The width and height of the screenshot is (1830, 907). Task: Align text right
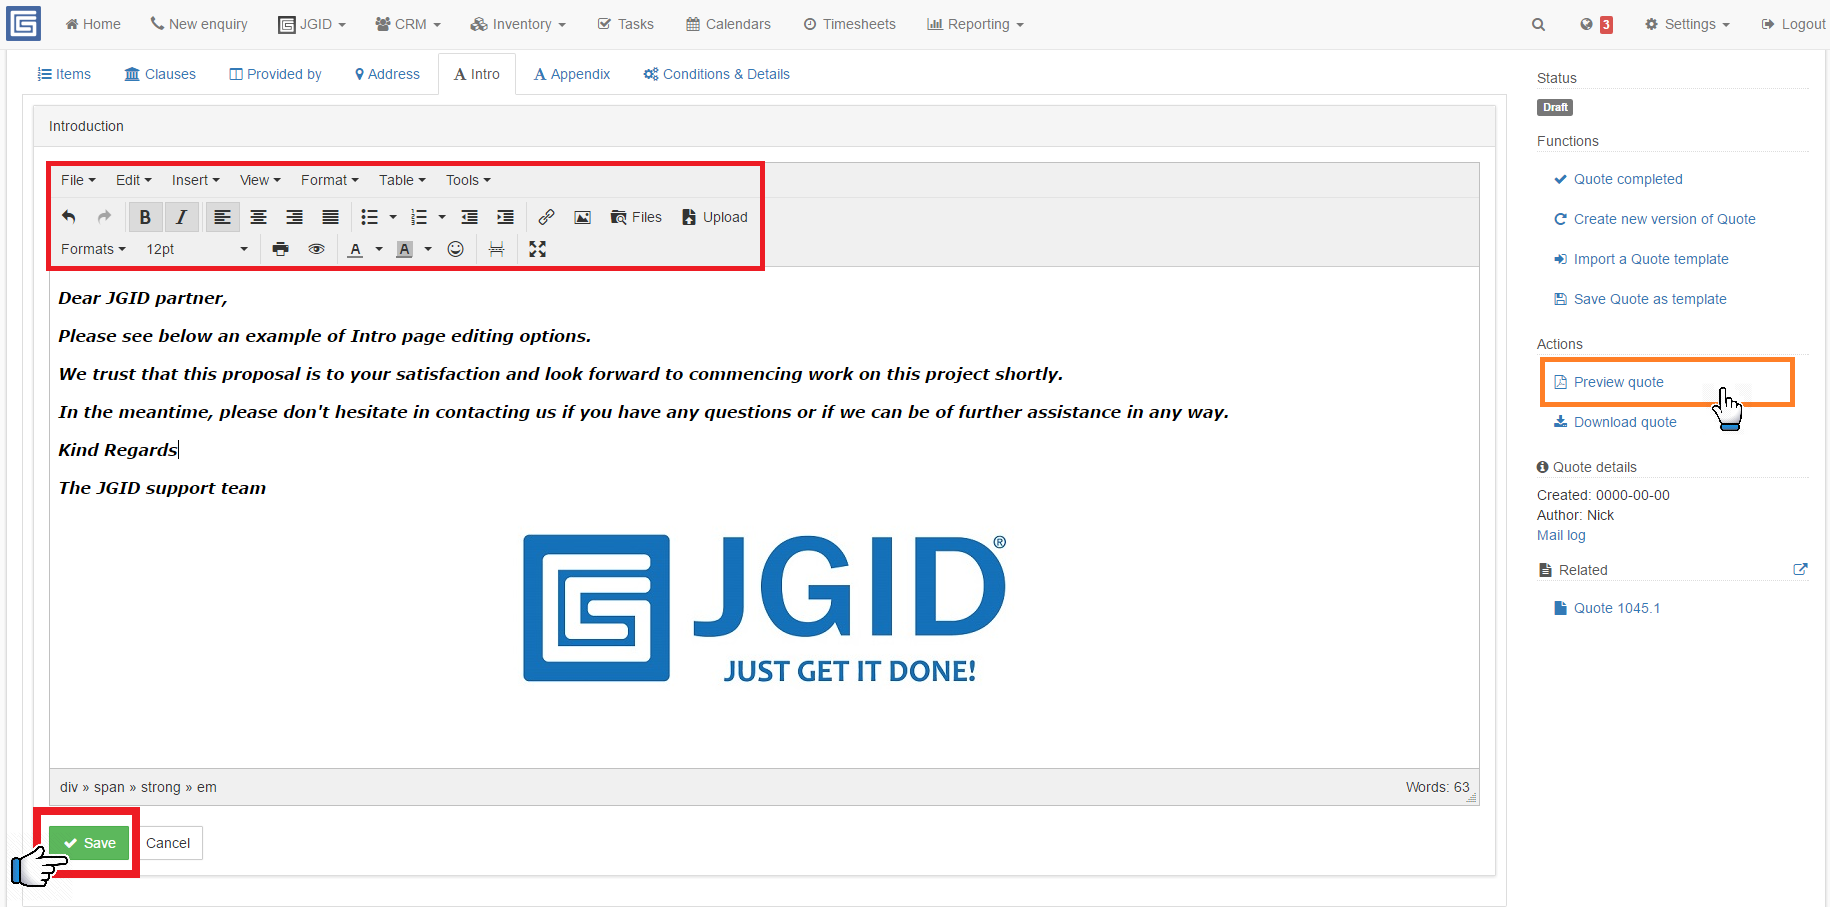[x=294, y=217]
